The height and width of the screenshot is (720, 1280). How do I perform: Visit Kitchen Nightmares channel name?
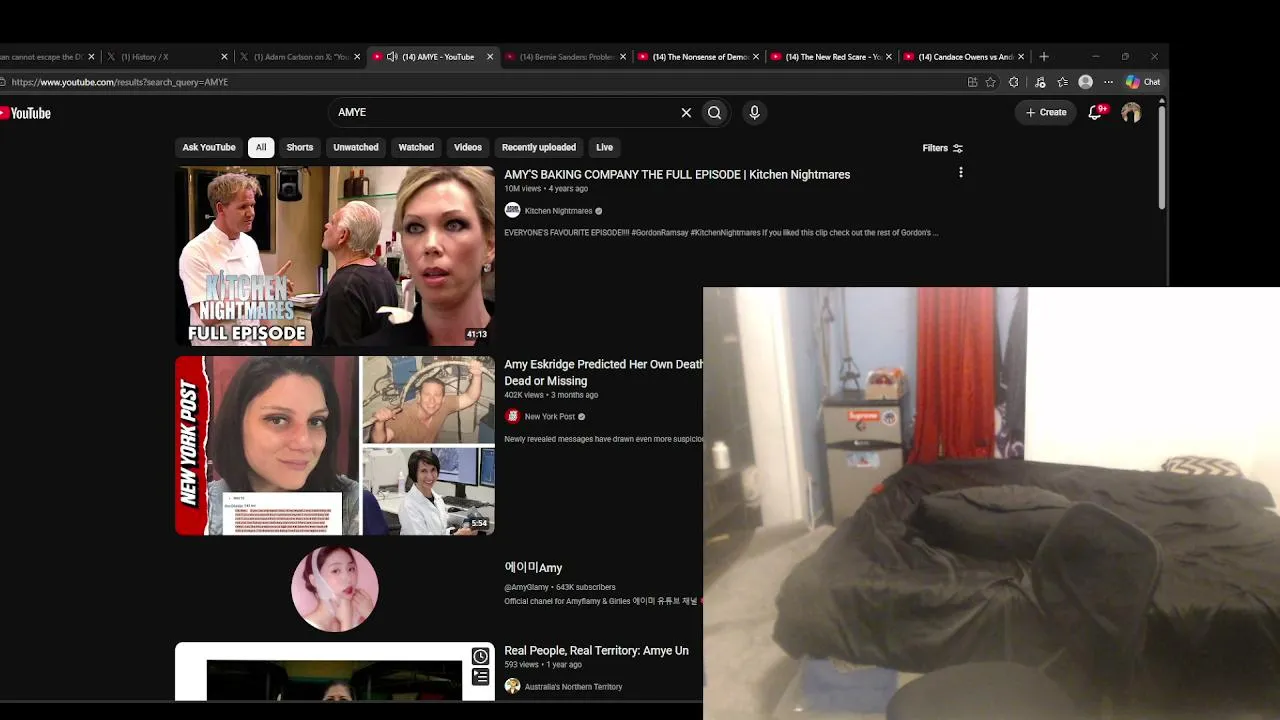pyautogui.click(x=558, y=211)
